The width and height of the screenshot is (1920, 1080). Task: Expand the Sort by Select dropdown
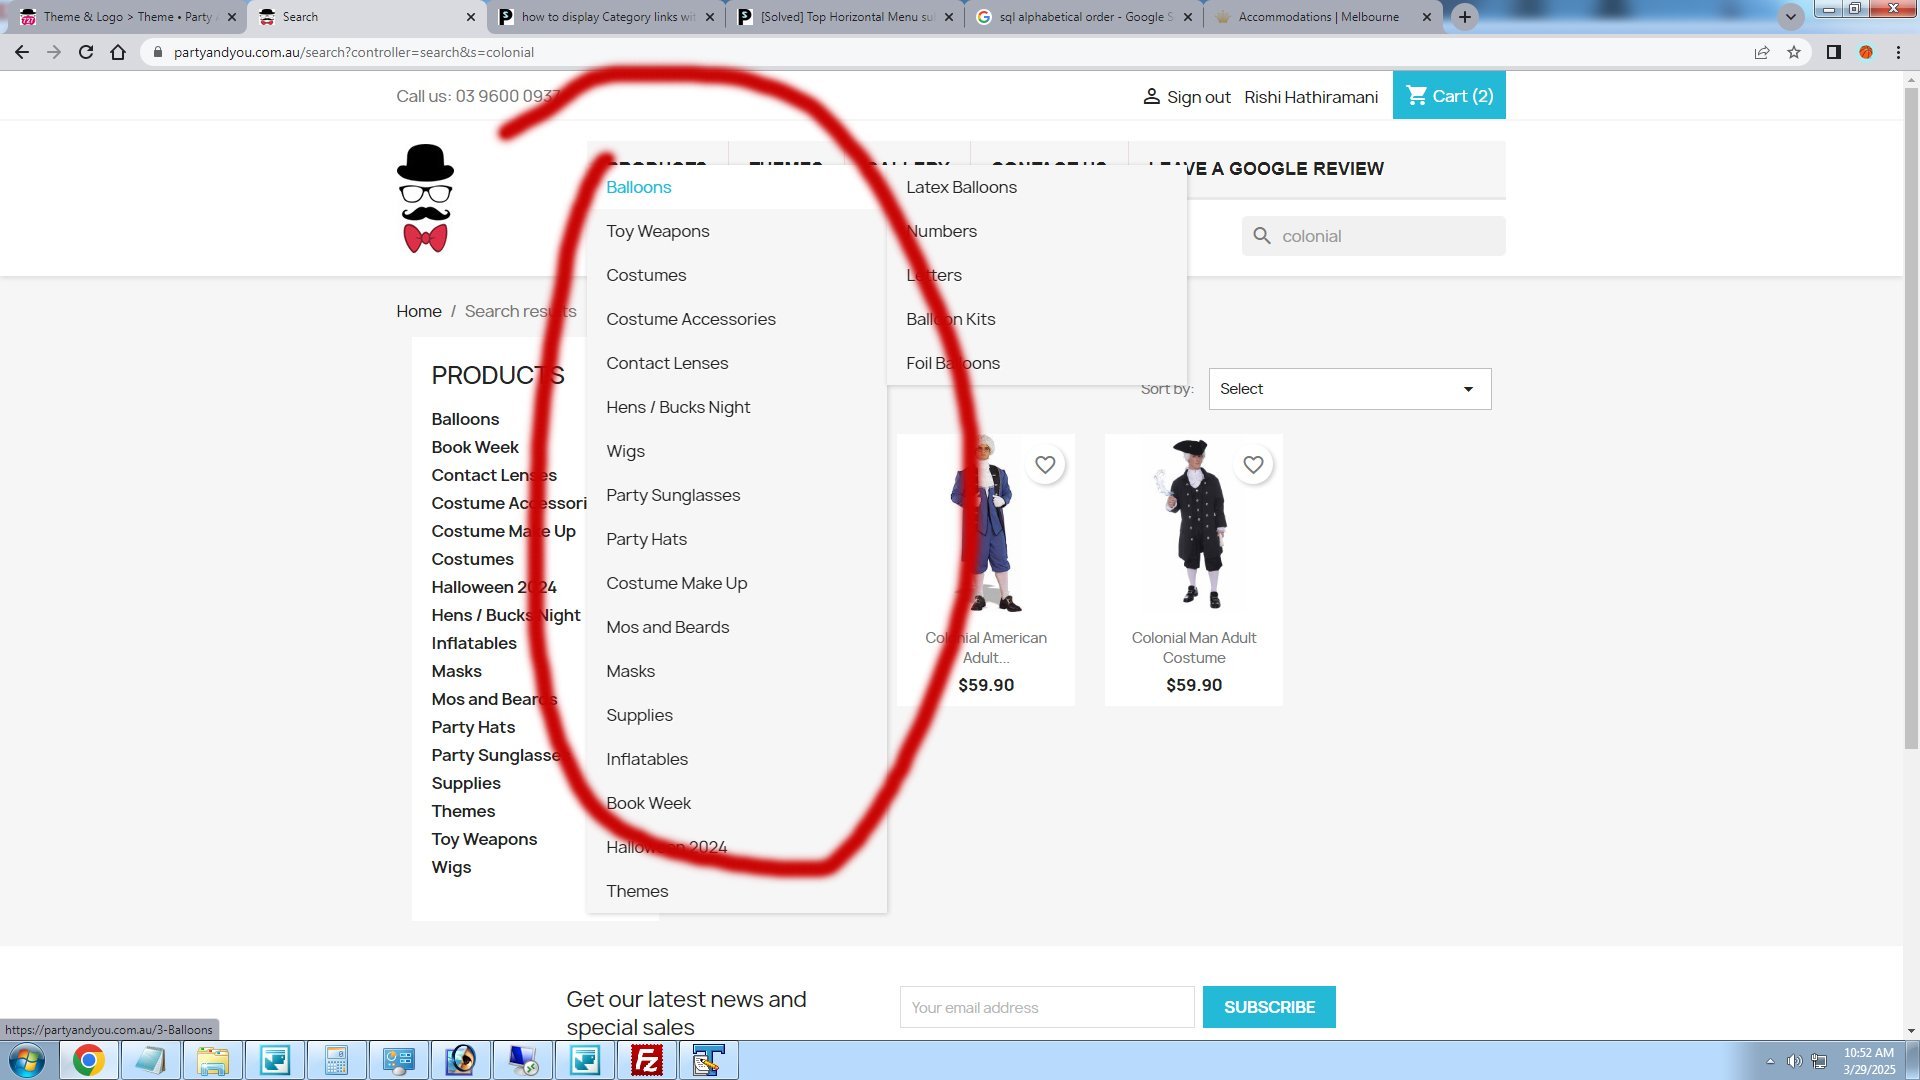(x=1349, y=389)
